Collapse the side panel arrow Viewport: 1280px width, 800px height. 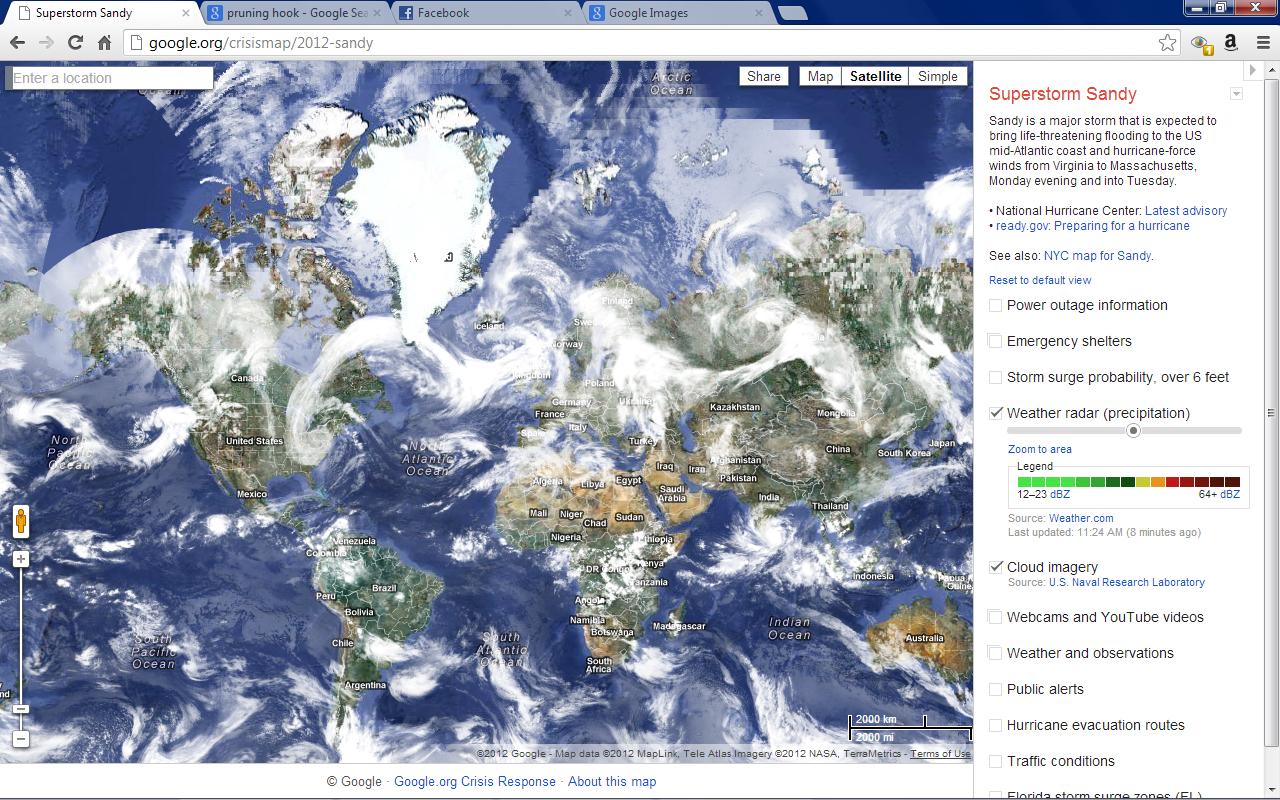pyautogui.click(x=1252, y=70)
